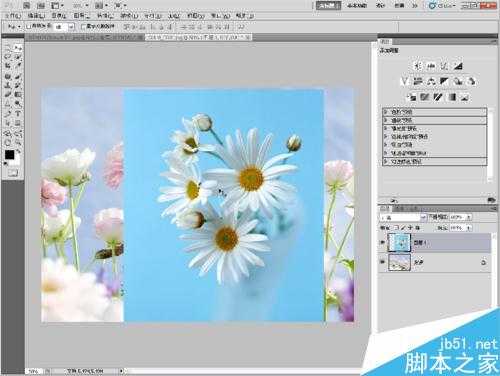Toggle lock all in the Layers panel

tap(417, 228)
